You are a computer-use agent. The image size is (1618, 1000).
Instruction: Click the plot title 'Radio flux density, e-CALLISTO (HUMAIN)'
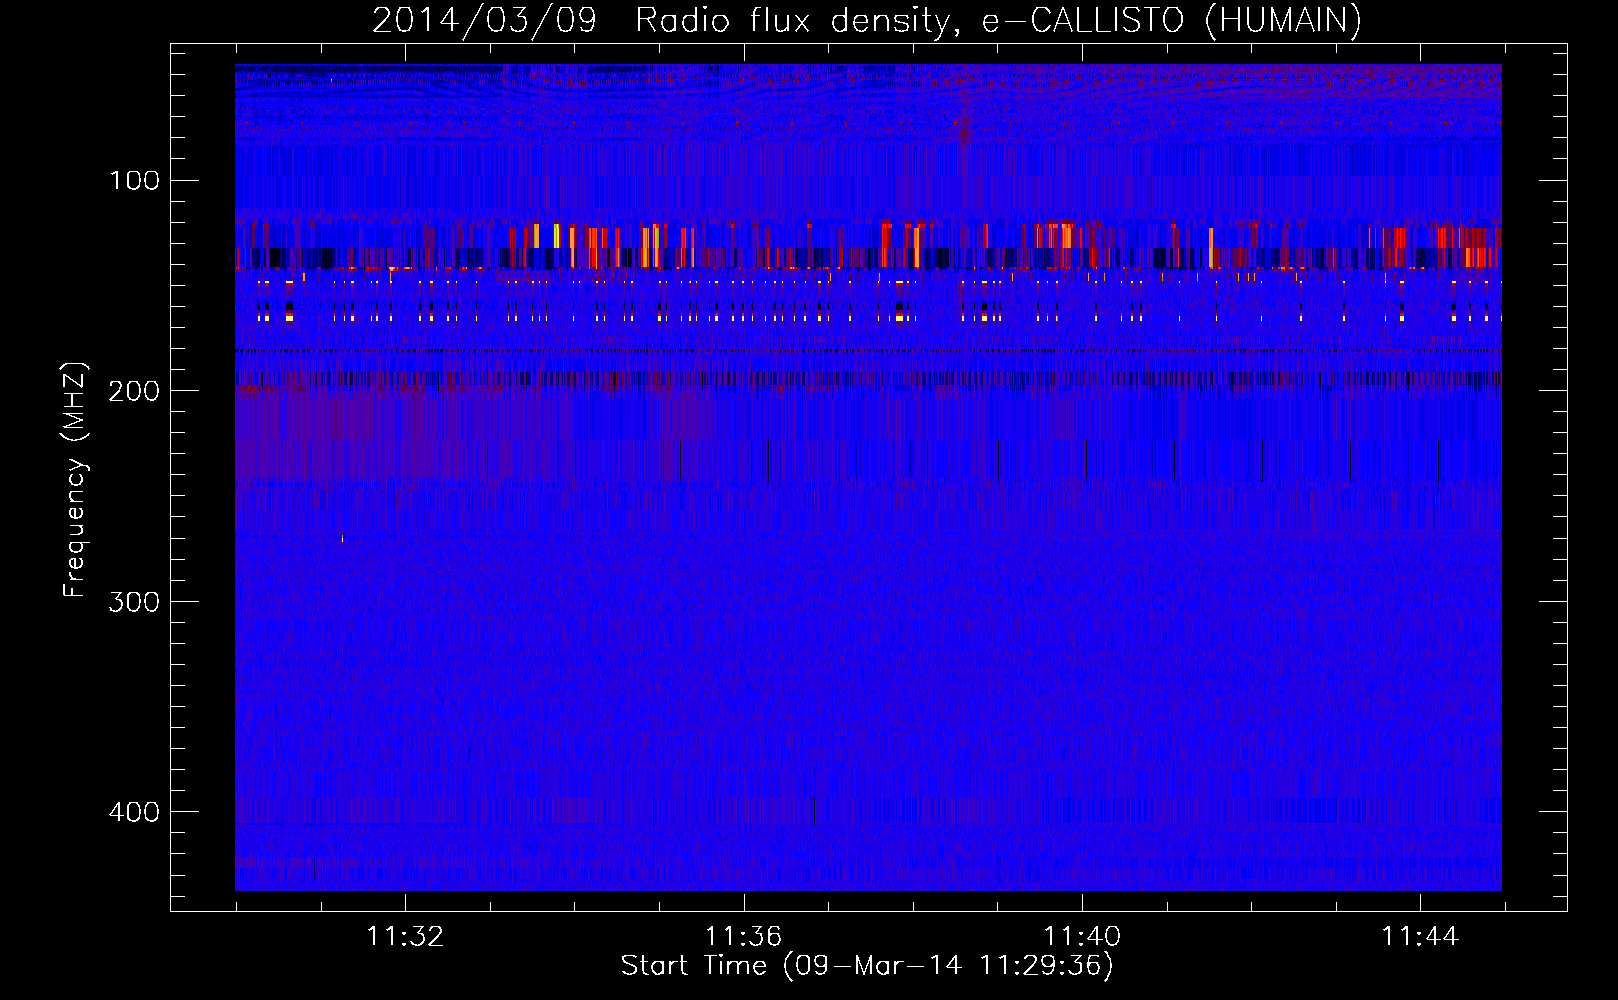coord(998,21)
